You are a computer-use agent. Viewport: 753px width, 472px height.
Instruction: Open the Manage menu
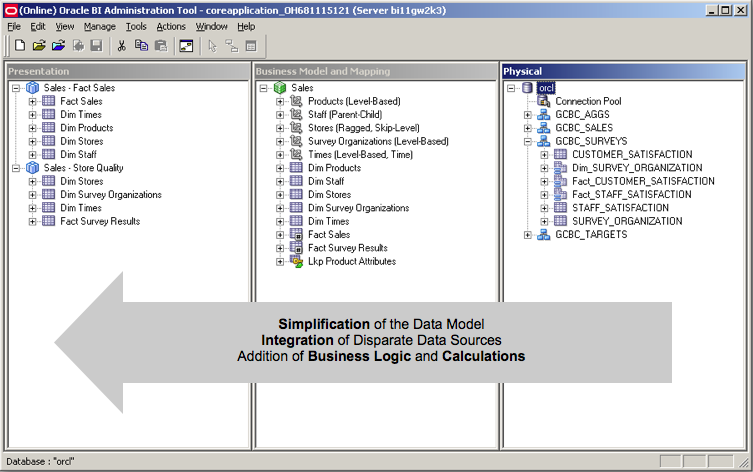point(99,26)
